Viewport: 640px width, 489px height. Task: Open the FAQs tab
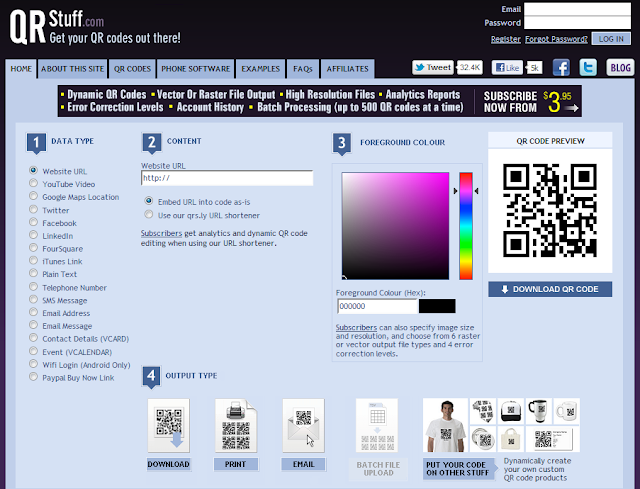click(302, 69)
